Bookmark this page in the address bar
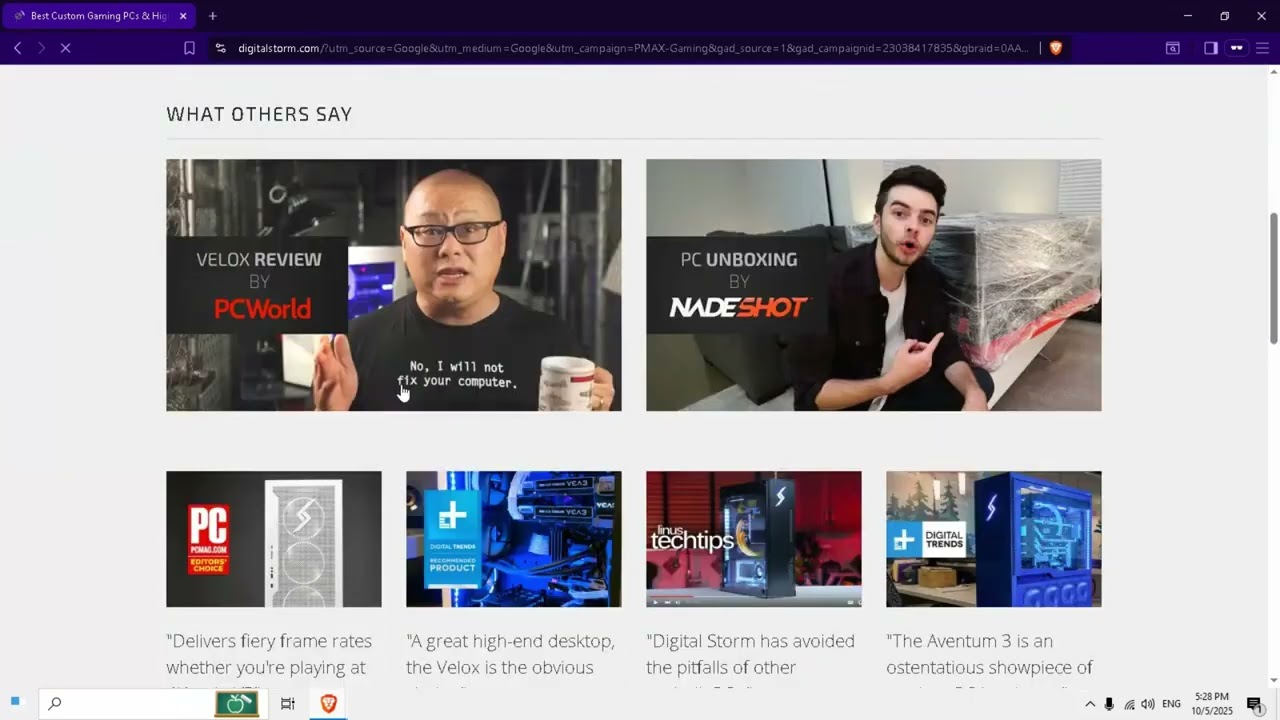This screenshot has height=720, width=1280. [189, 48]
